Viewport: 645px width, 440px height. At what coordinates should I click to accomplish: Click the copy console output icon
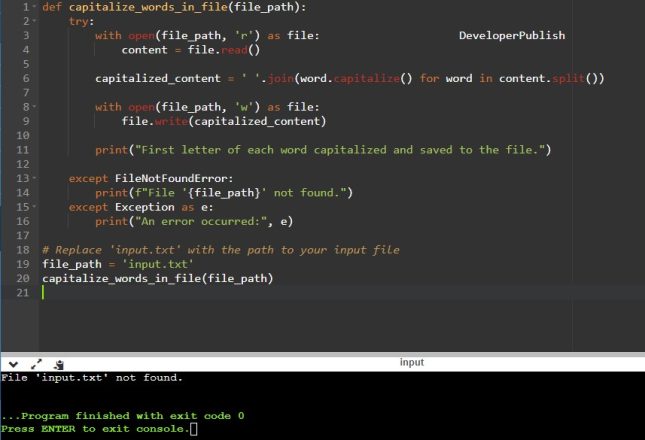click(x=59, y=364)
